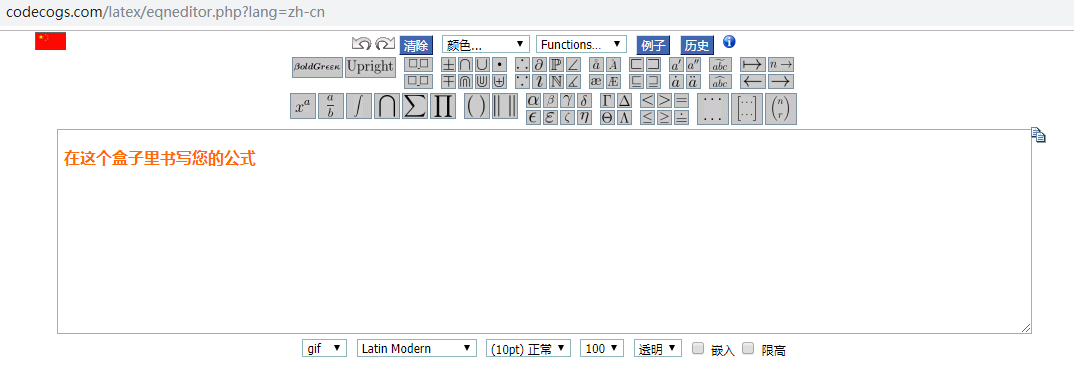This screenshot has height=390, width=1074.
Task: Insert the left arrow symbol
Action: tap(753, 82)
